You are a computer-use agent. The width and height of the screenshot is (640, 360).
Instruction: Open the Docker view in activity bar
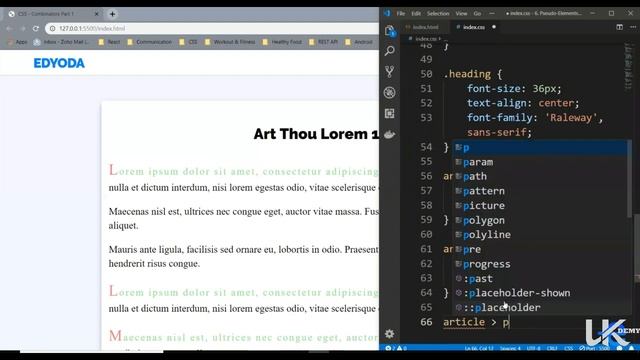(390, 134)
